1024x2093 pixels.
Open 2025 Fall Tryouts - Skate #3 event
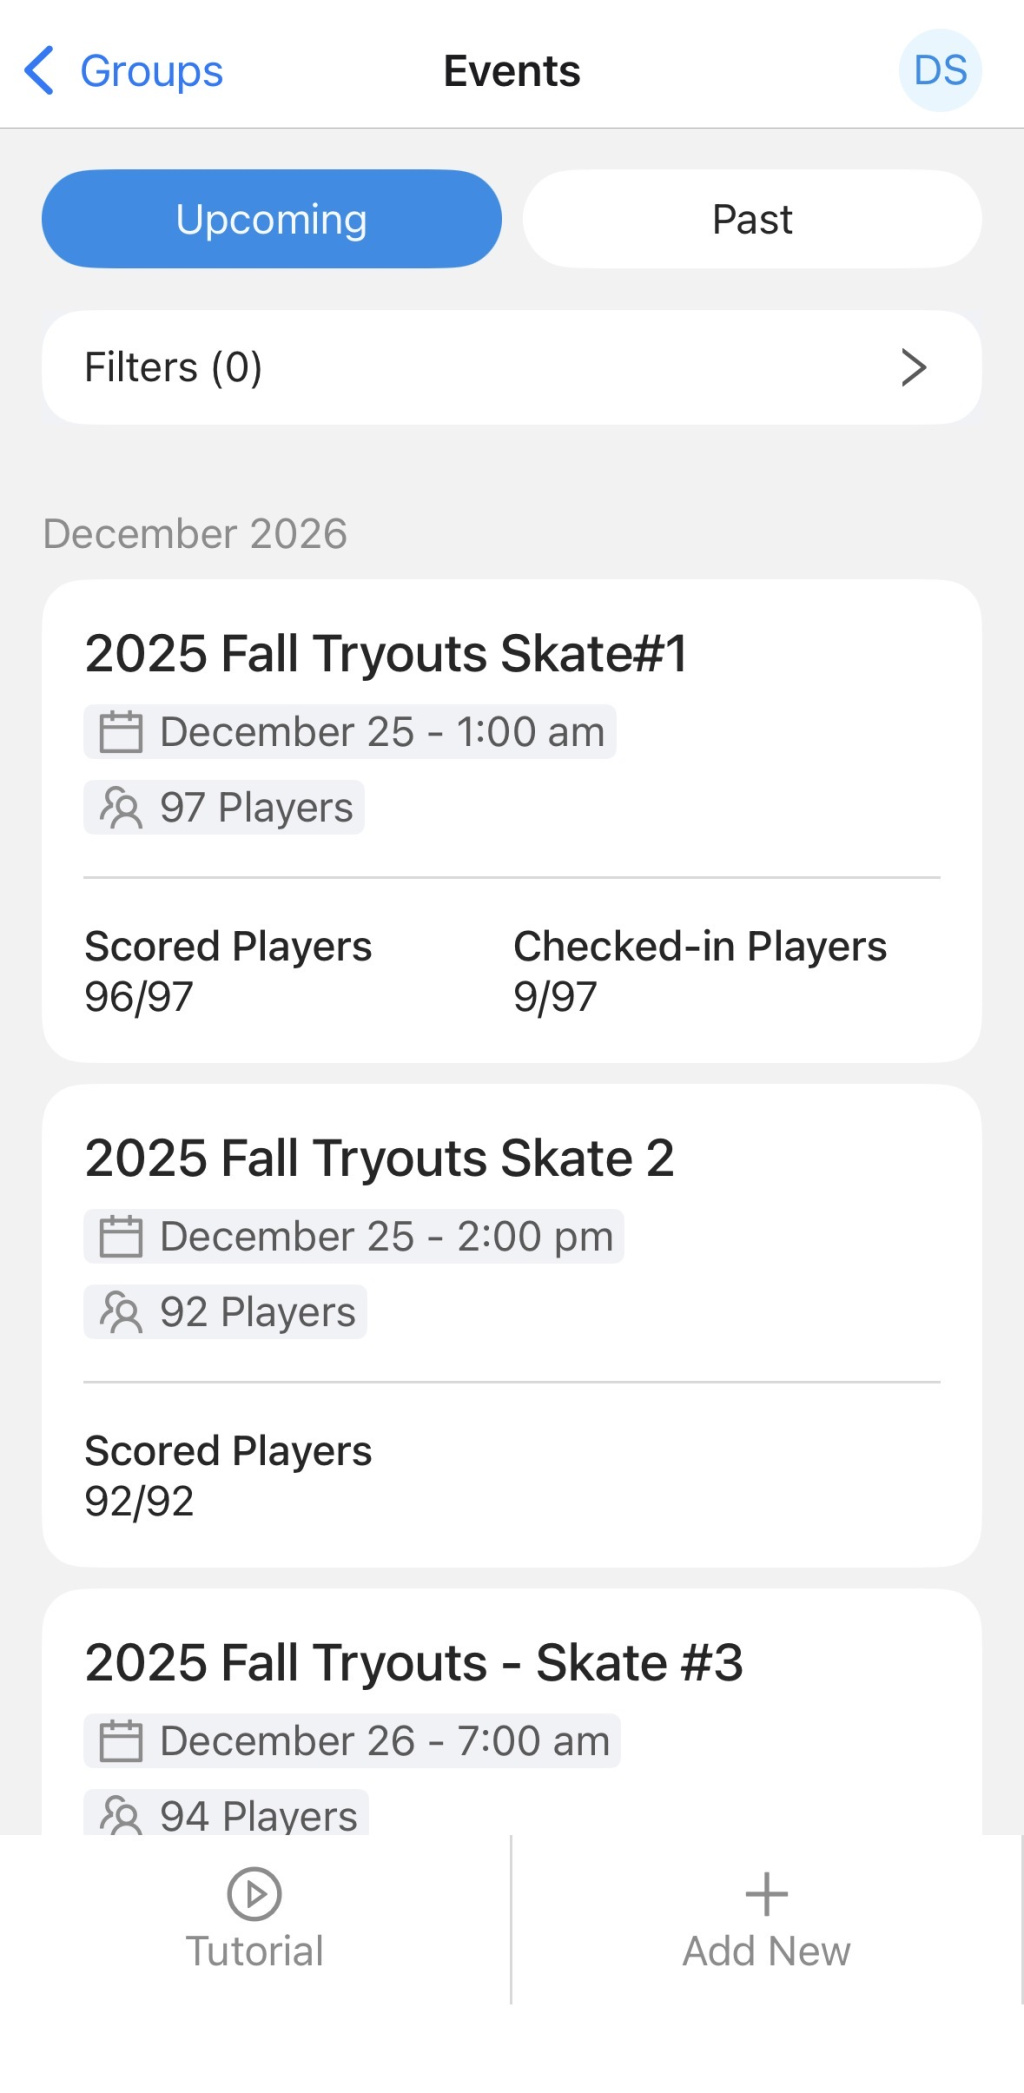point(414,1662)
